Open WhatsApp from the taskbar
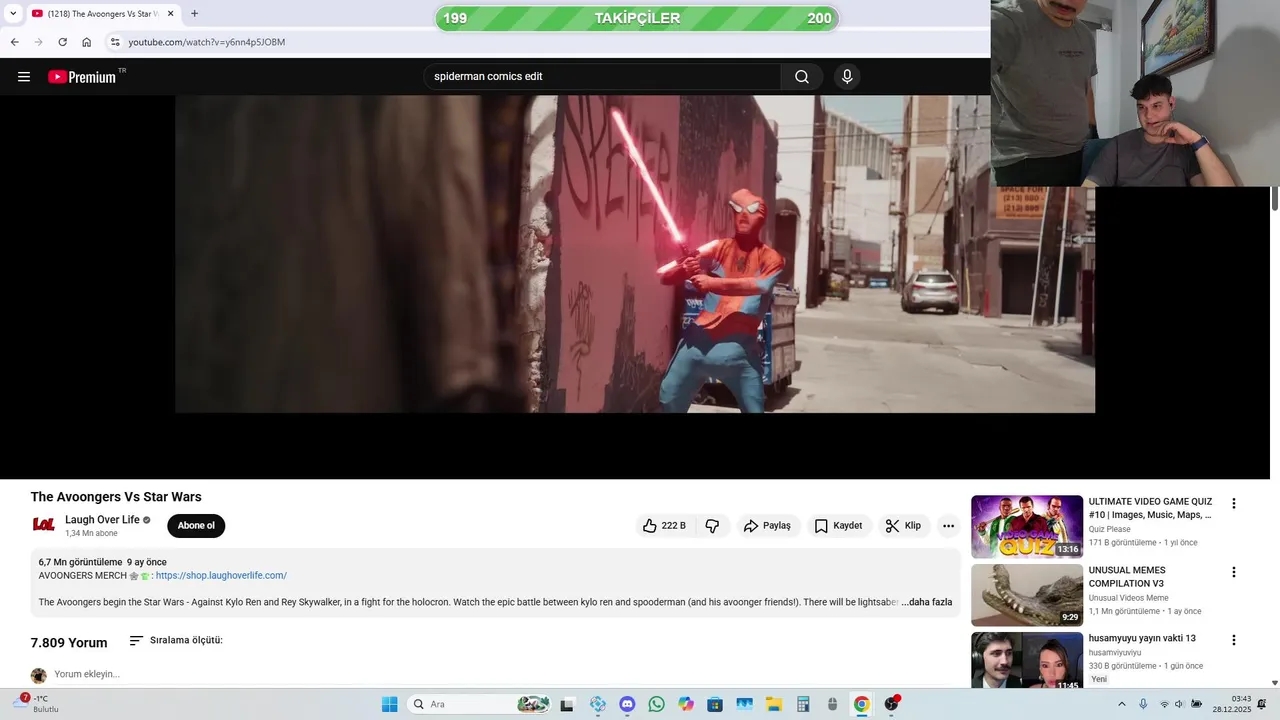The width and height of the screenshot is (1280, 720). [x=656, y=704]
